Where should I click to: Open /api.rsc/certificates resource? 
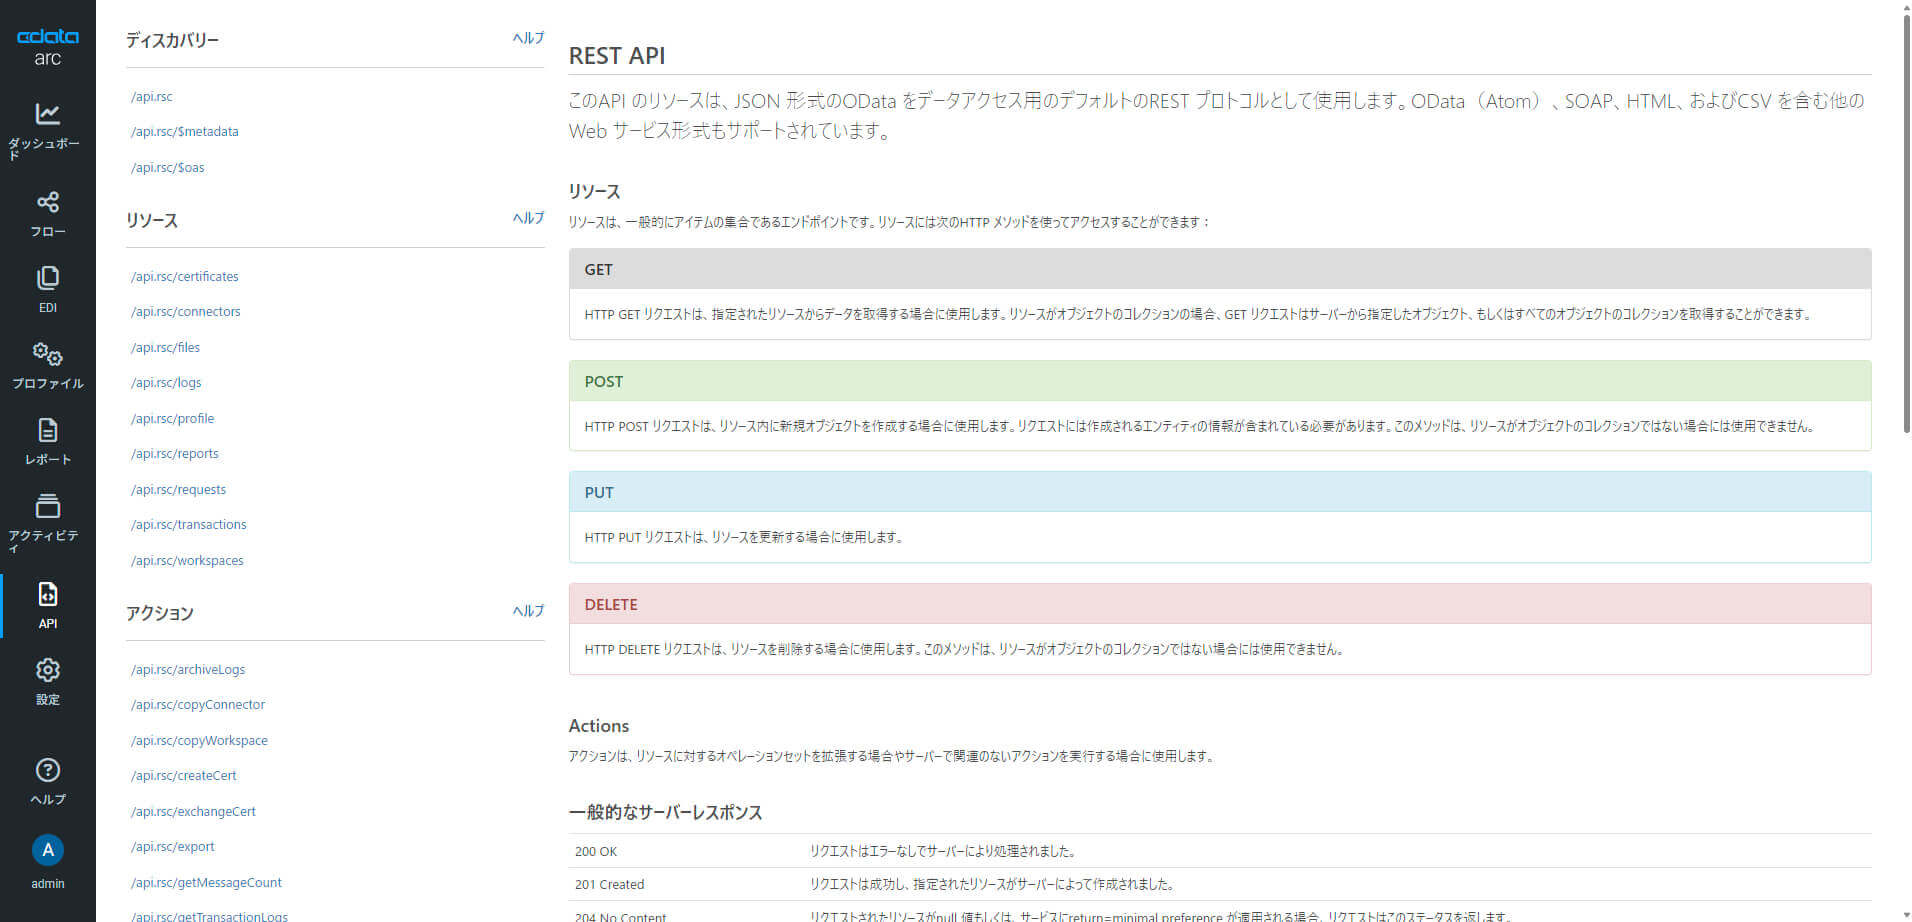(x=184, y=277)
